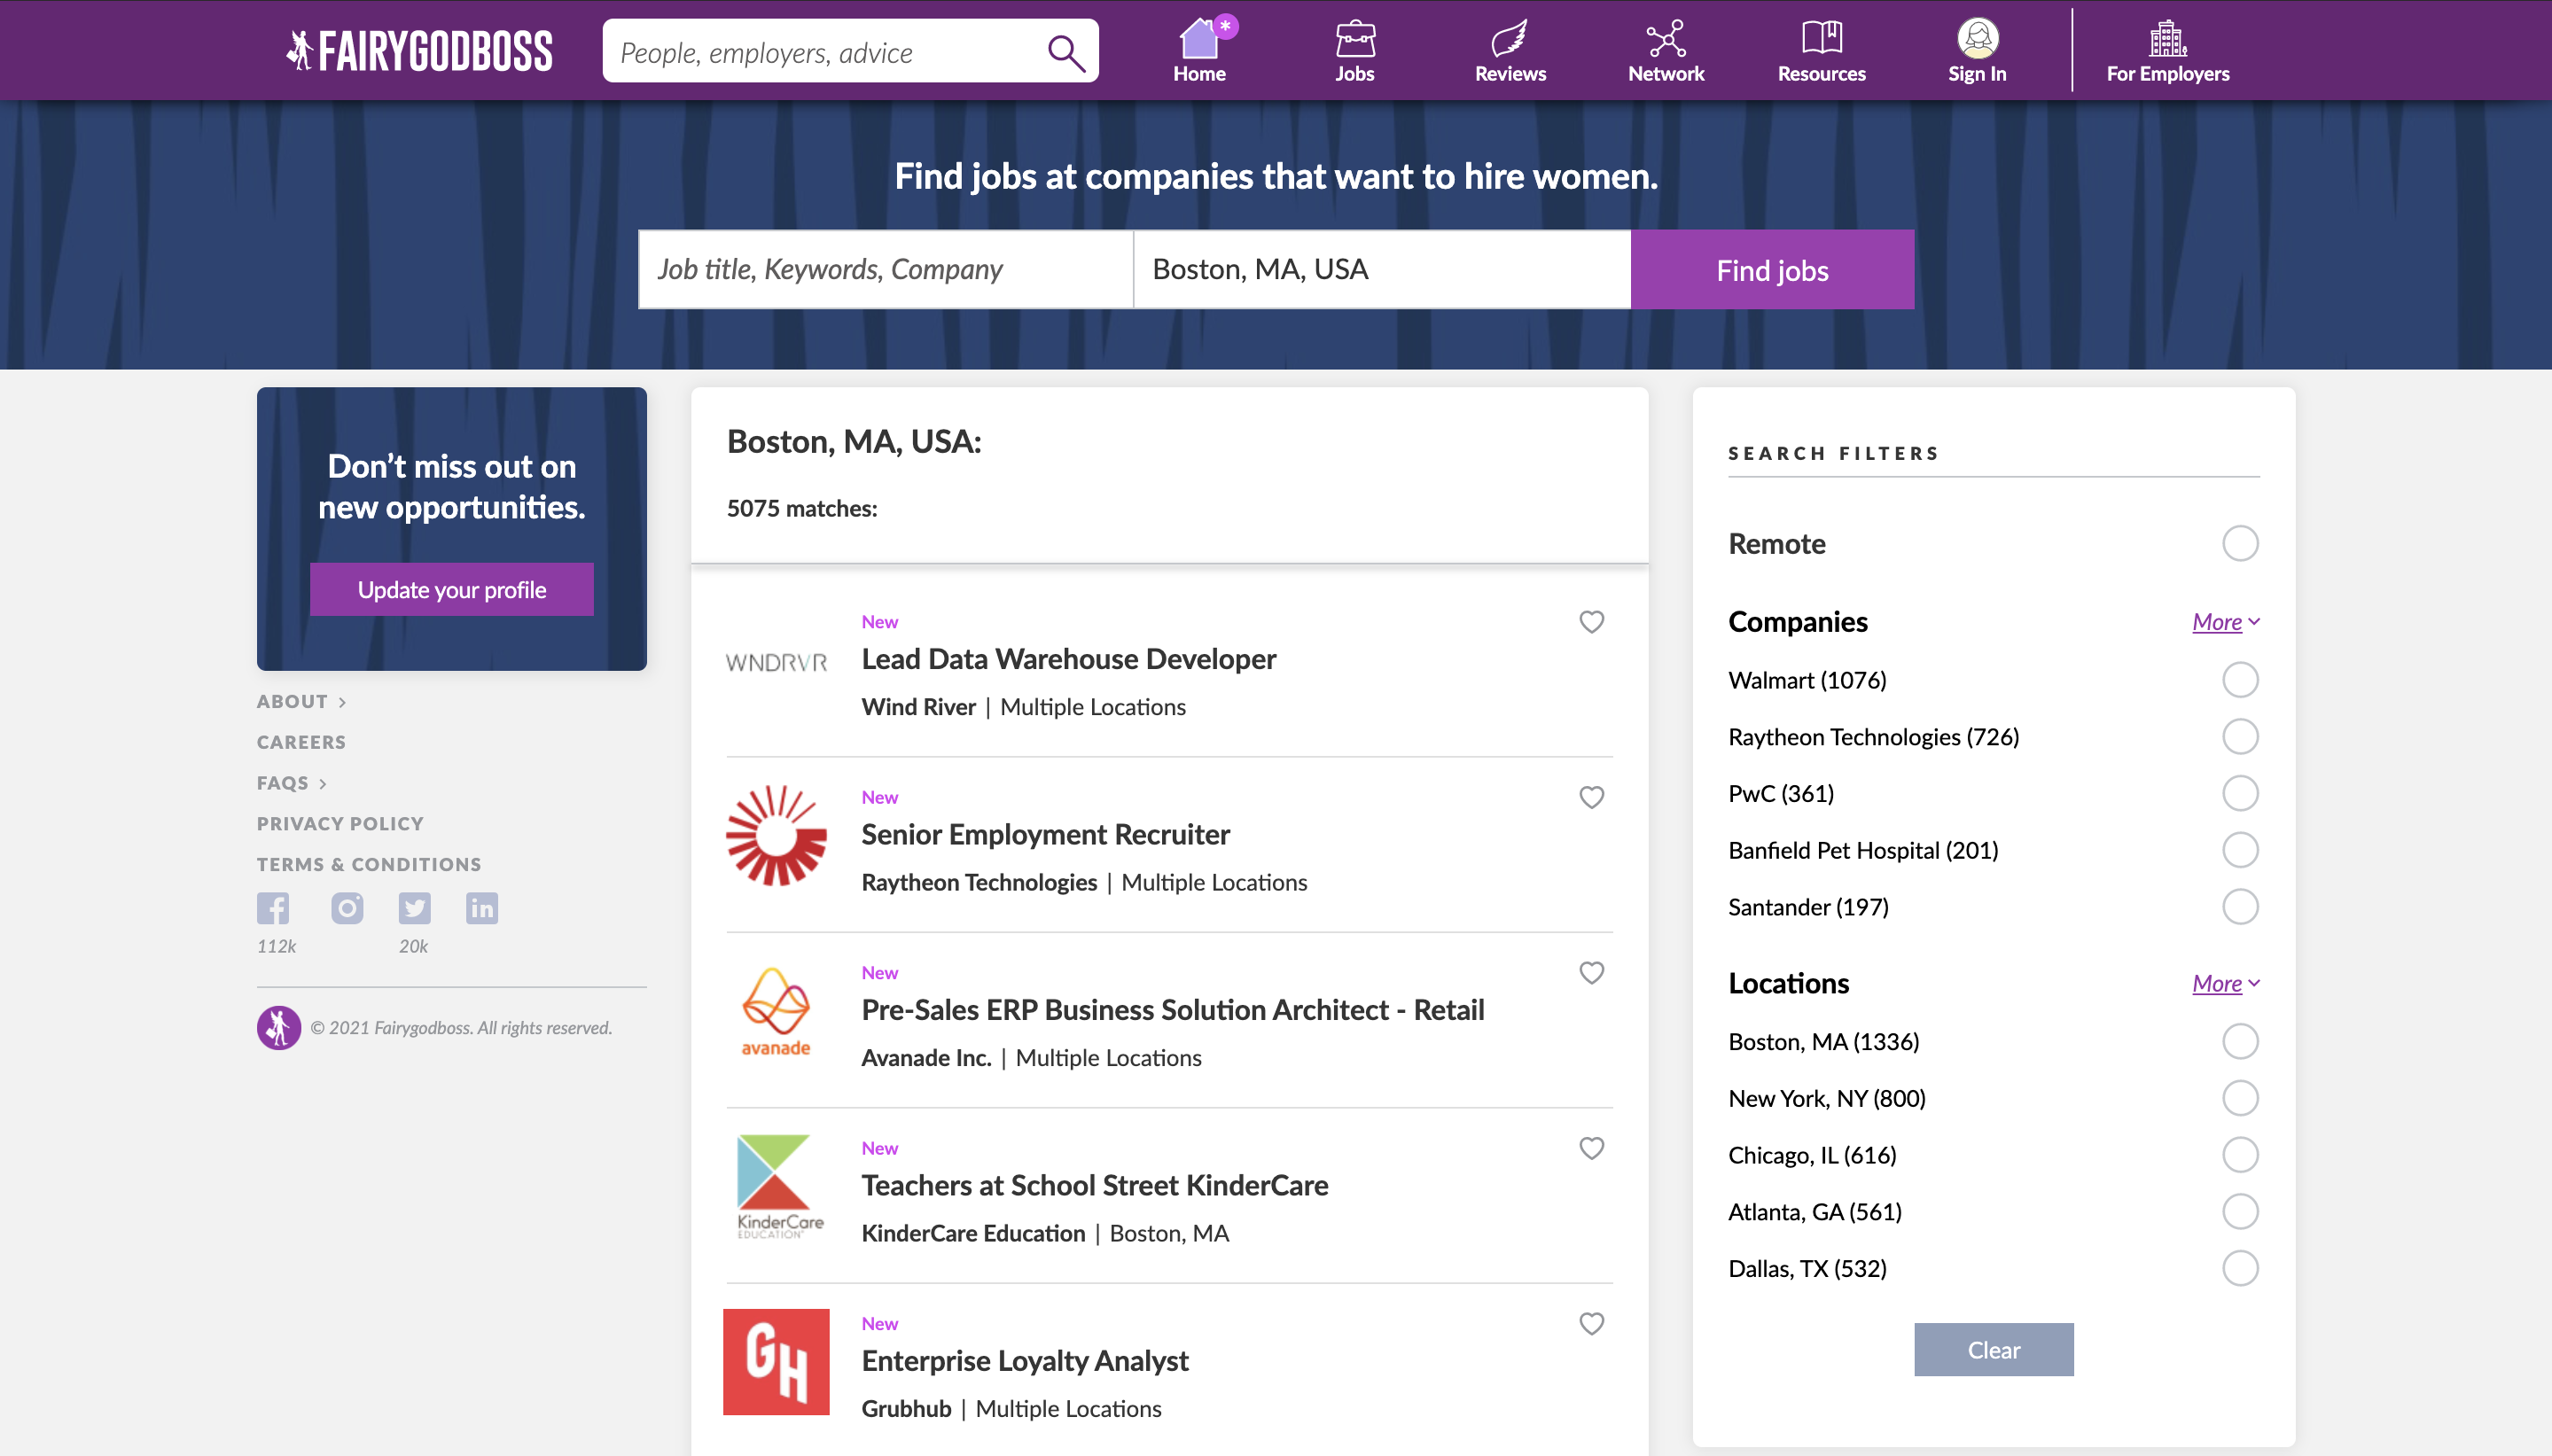Select the Banfield Pet Hospital (201) filter

point(2240,850)
